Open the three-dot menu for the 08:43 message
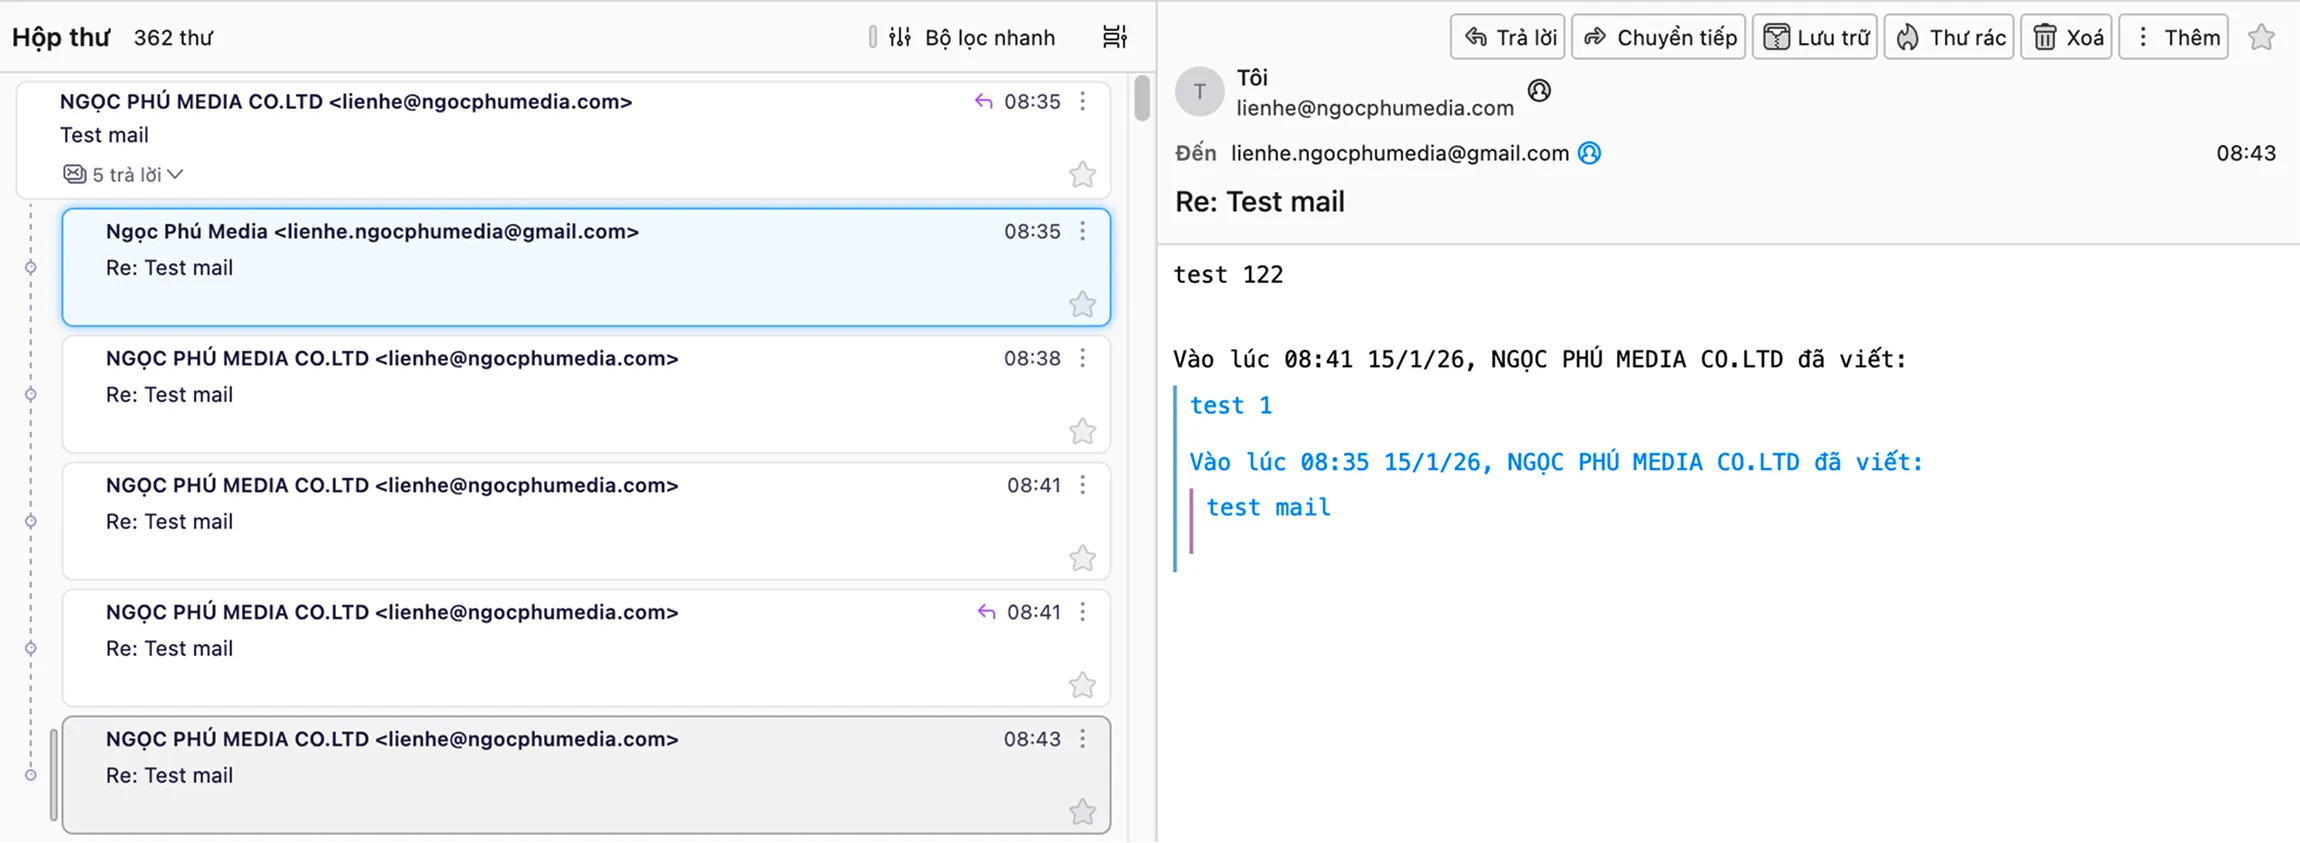The width and height of the screenshot is (2300, 843). 1083,739
